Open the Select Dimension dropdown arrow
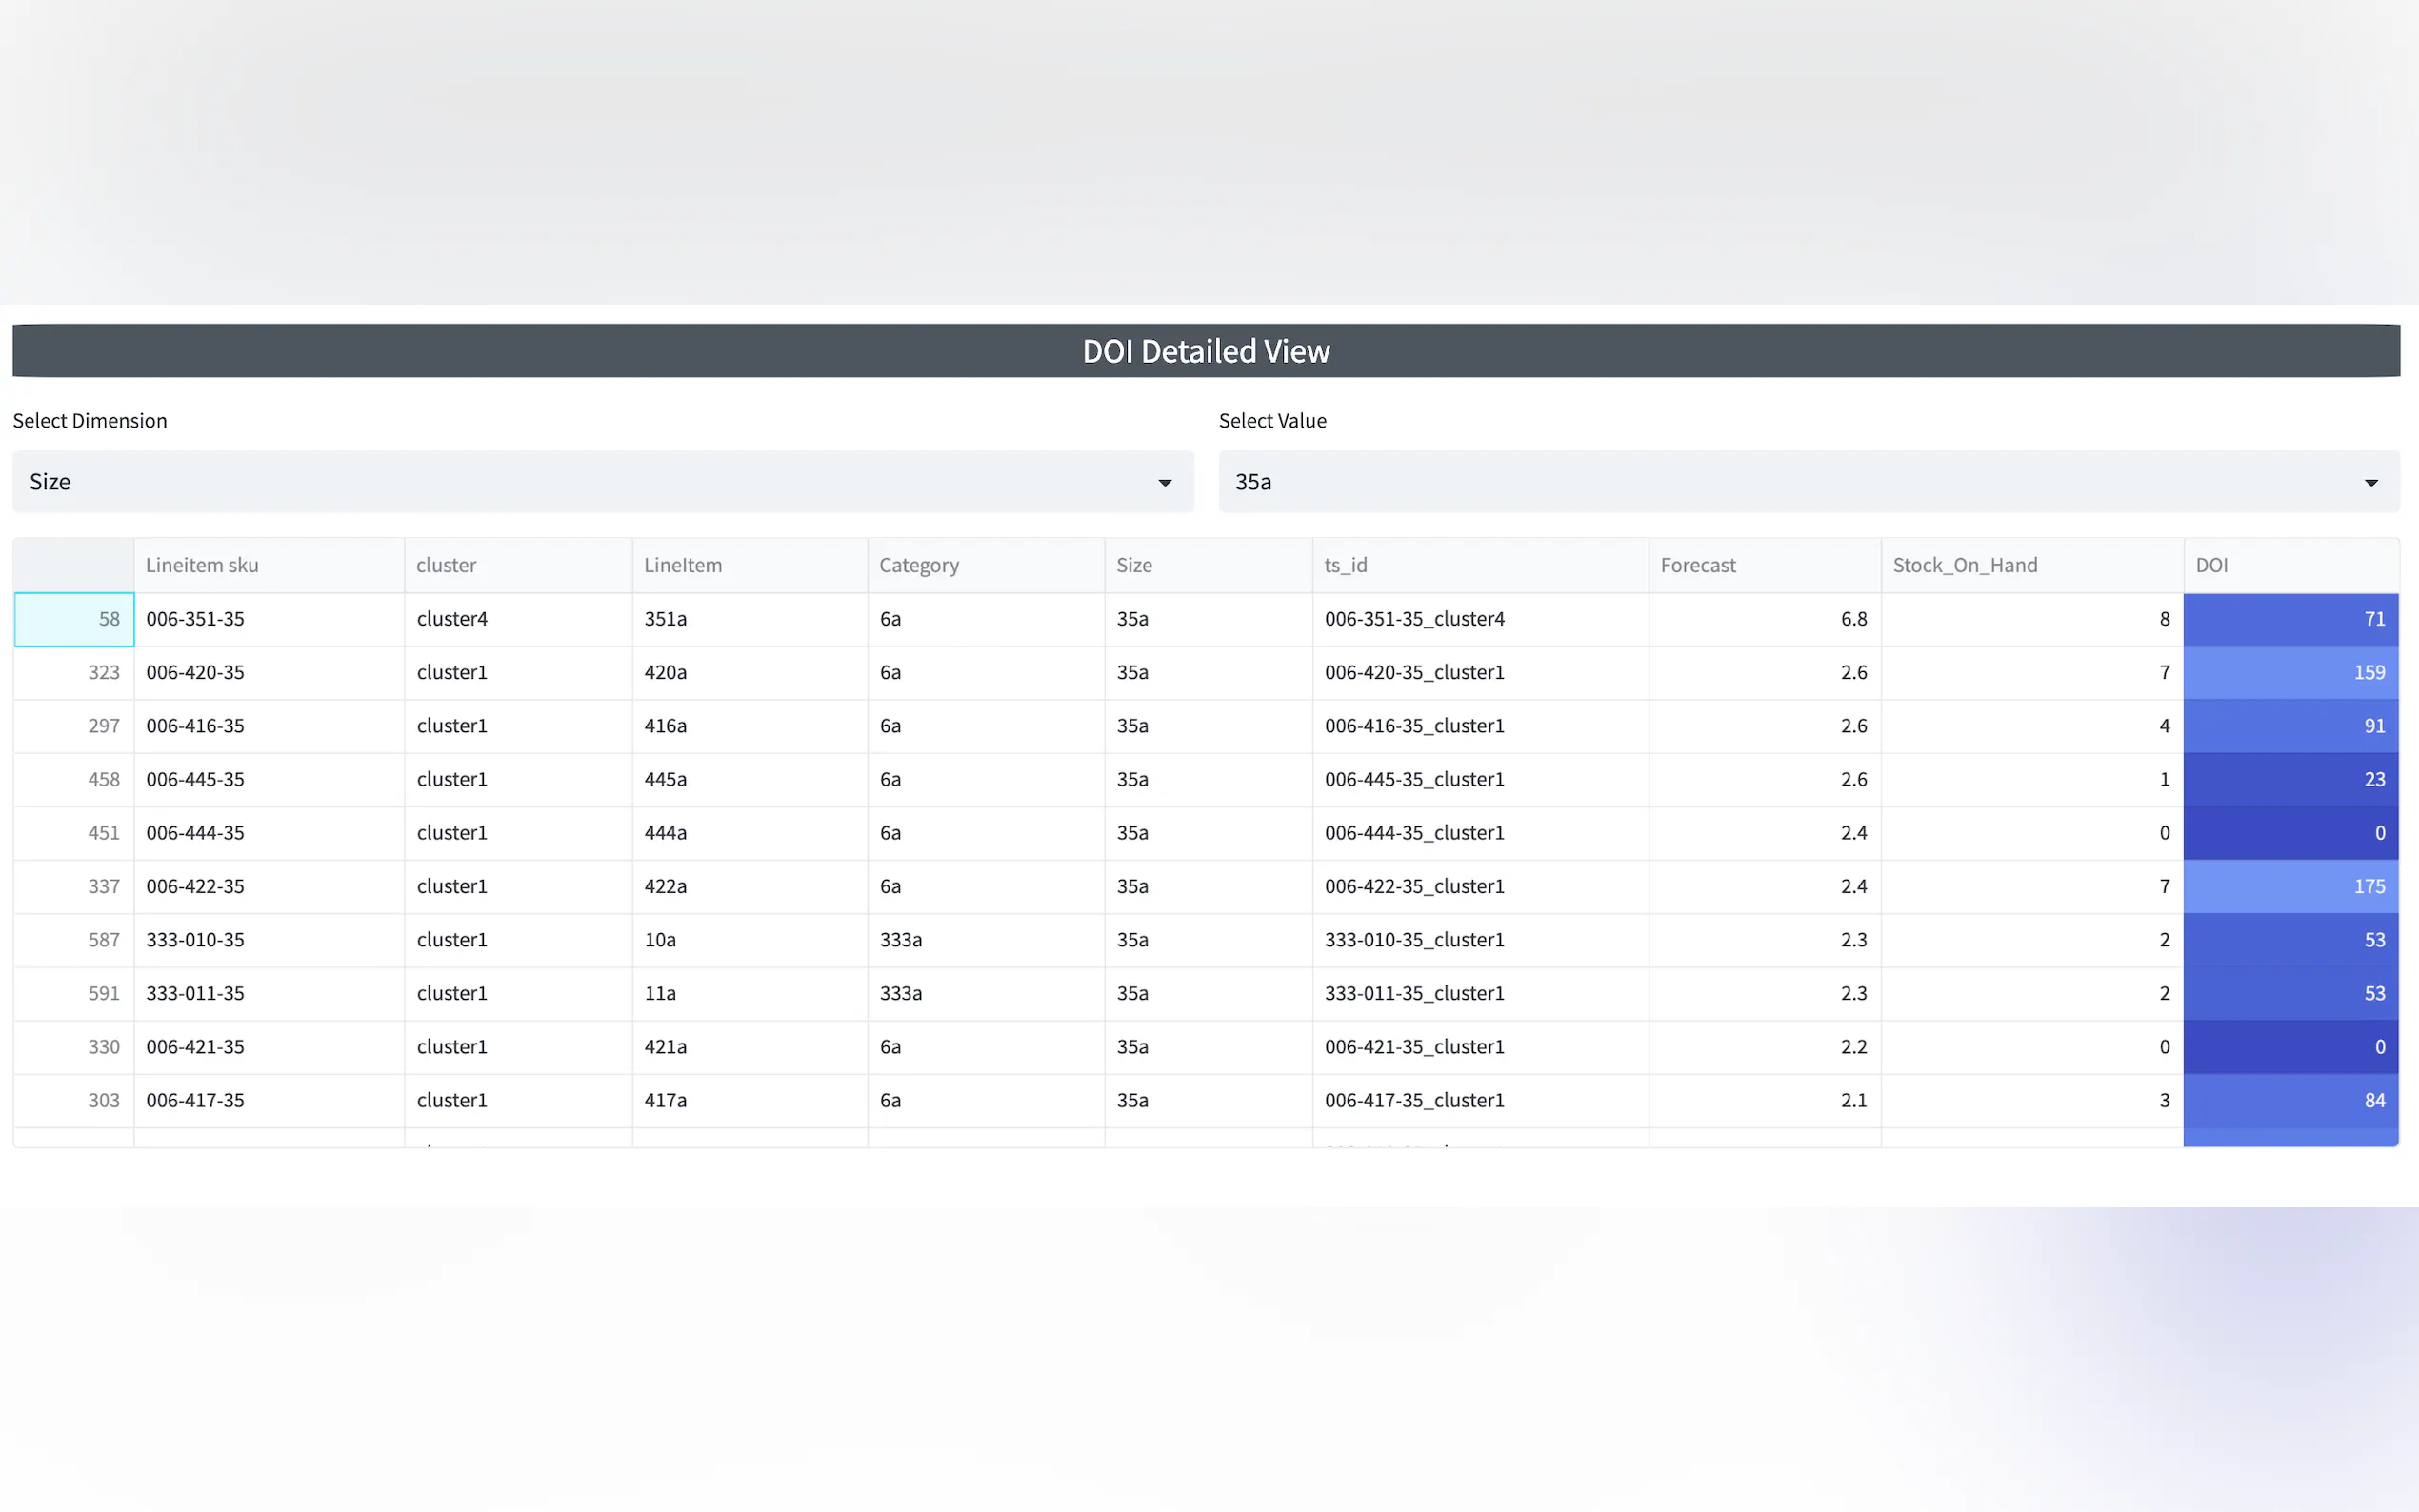Viewport: 2419px width, 1512px height. click(1164, 482)
